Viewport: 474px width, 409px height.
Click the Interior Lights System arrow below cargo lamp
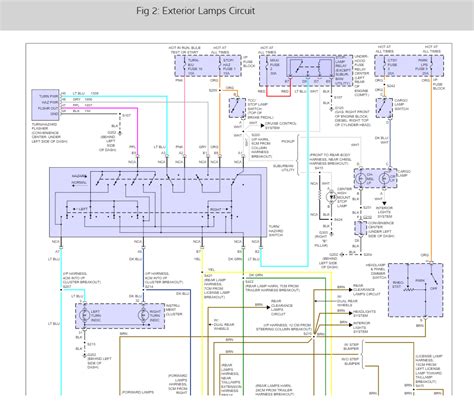click(x=384, y=203)
